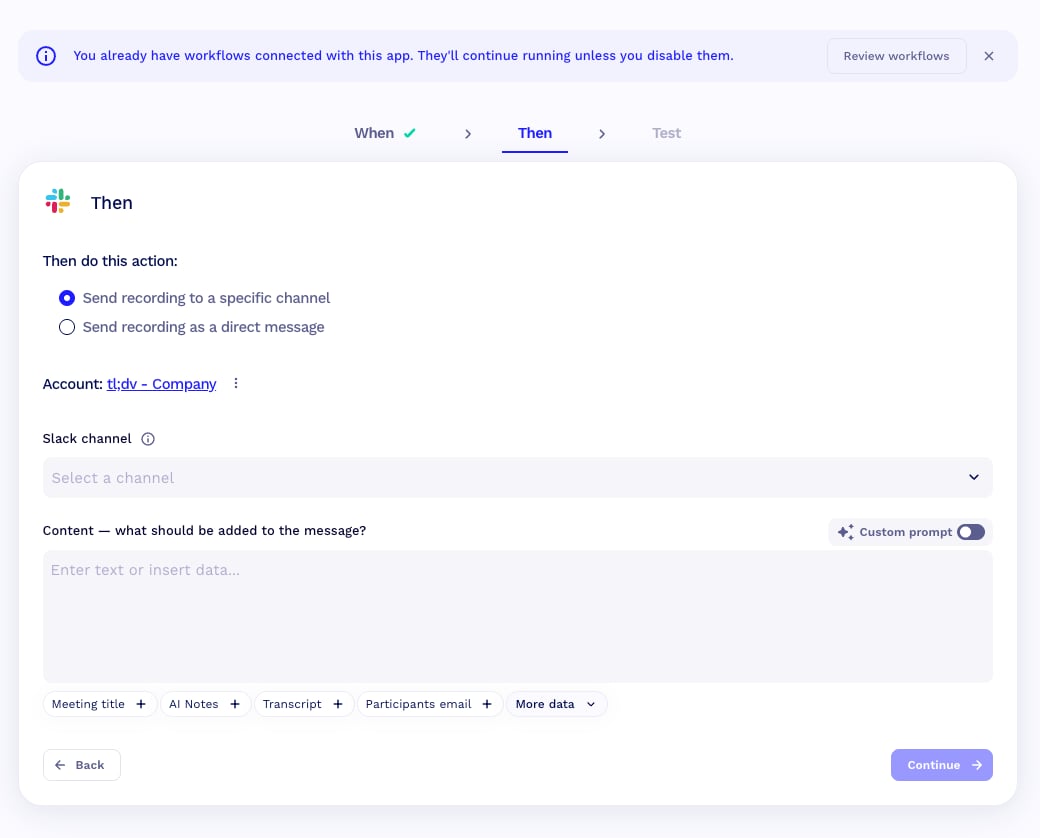
Task: Click the Slack channel label text
Action: tap(87, 439)
